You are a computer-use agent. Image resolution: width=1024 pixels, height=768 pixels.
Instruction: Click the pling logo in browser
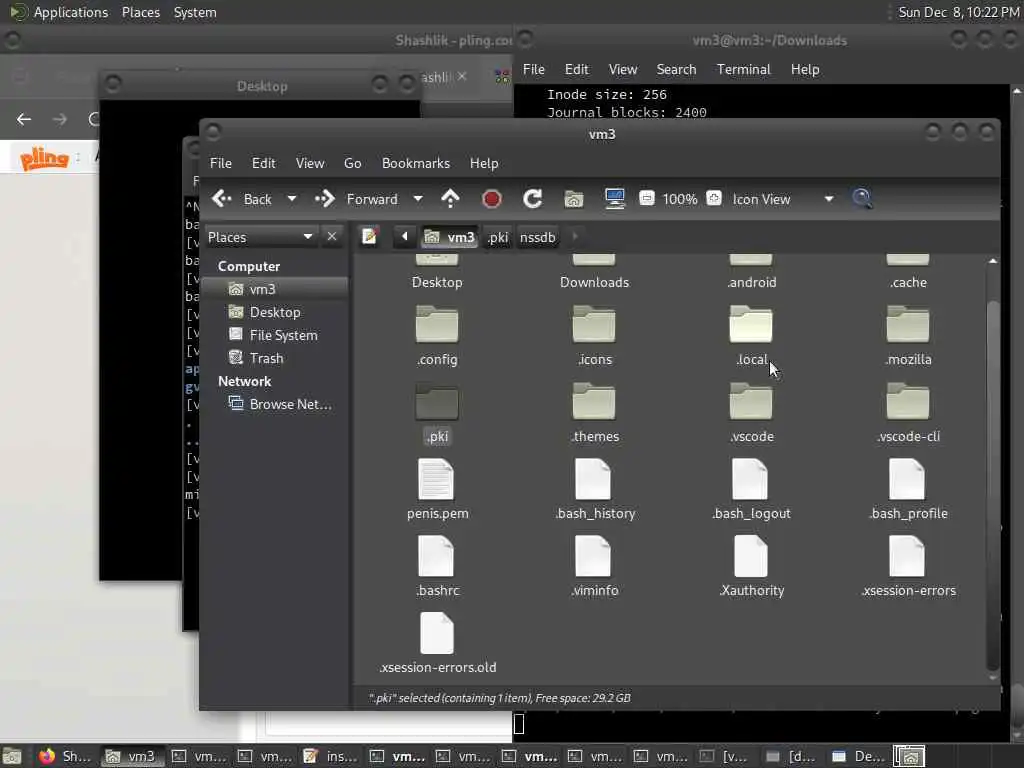coord(44,158)
